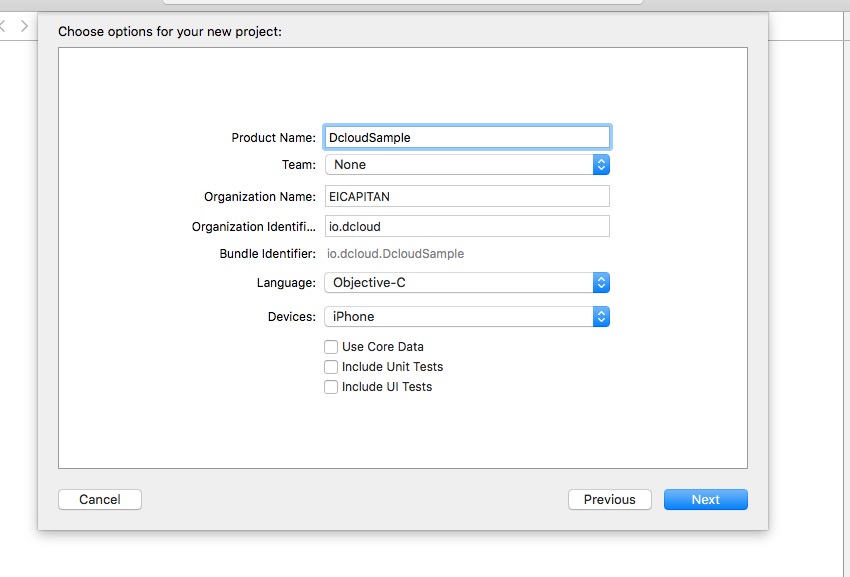Click the Language popup stepper arrows

(x=601, y=283)
